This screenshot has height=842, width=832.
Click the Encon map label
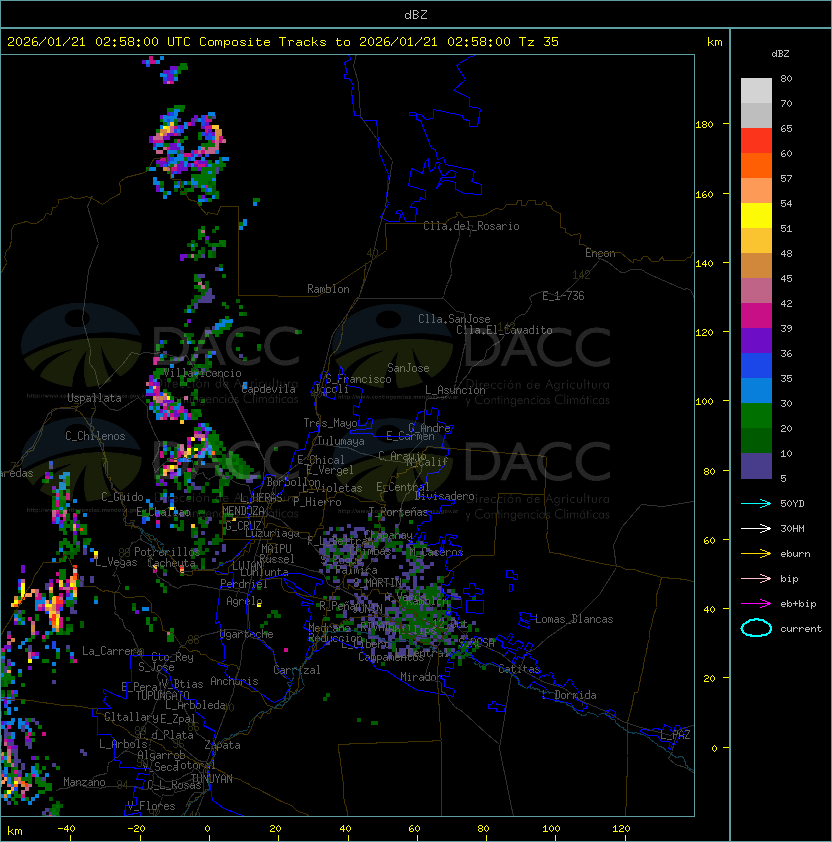(x=600, y=253)
